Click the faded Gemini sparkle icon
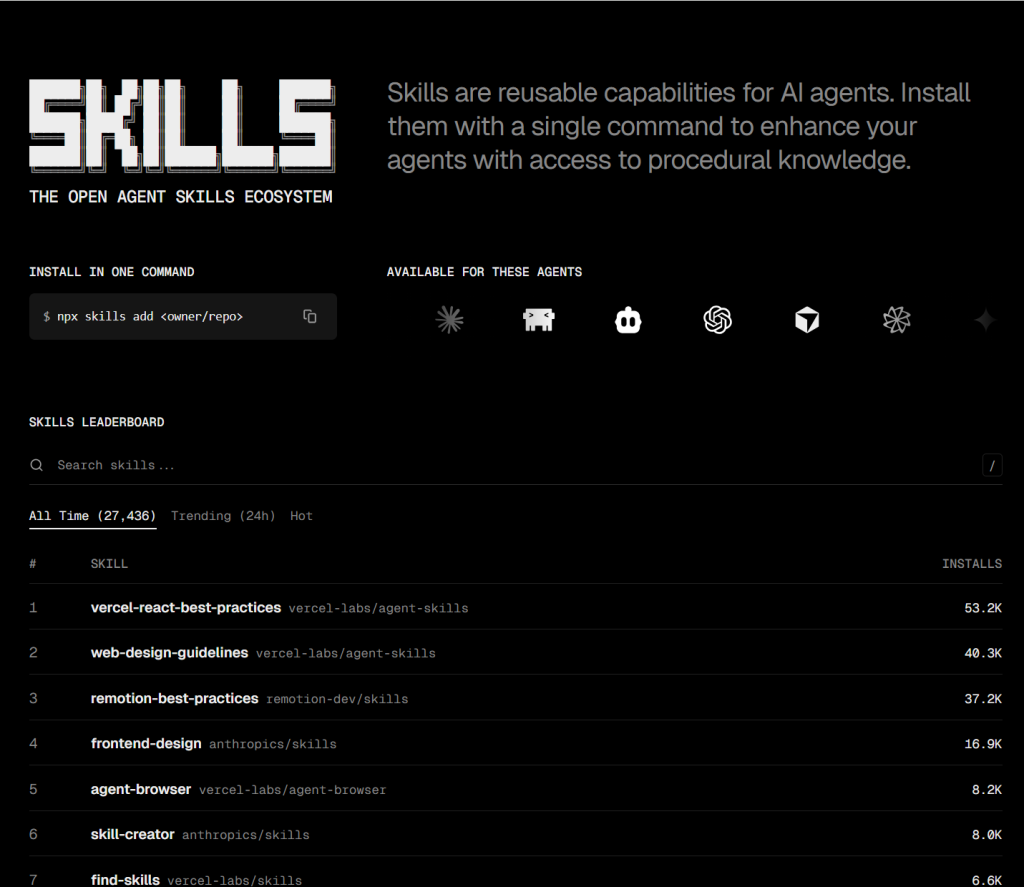 [985, 320]
